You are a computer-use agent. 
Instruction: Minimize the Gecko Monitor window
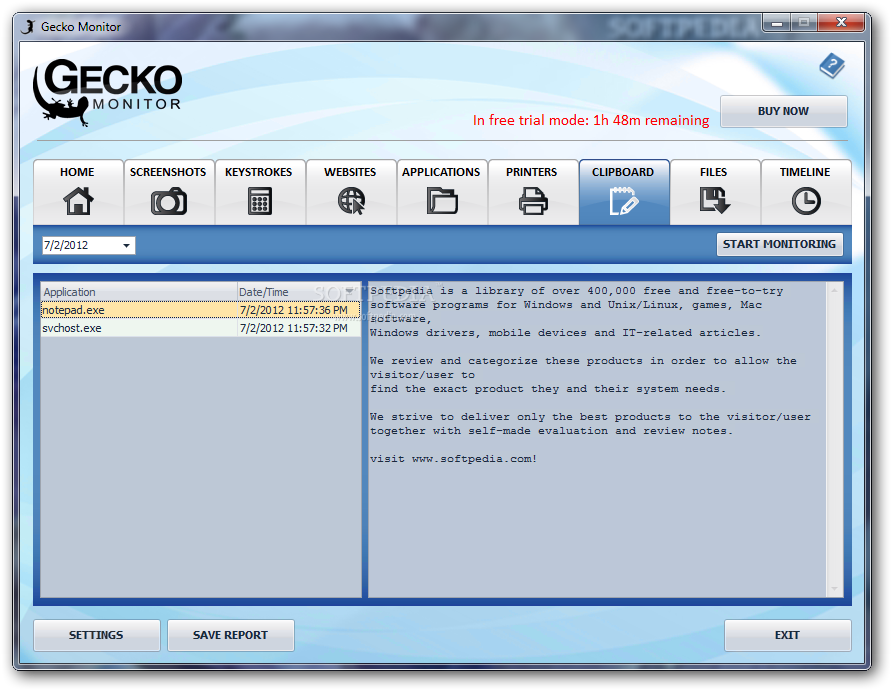pyautogui.click(x=777, y=23)
